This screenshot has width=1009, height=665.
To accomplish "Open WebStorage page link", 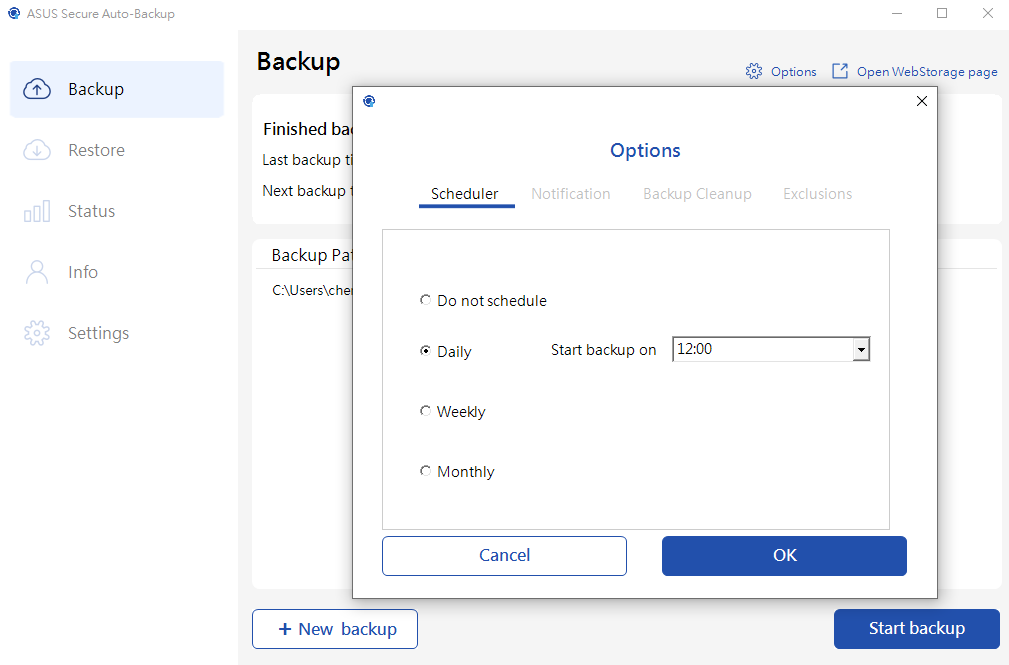I will [927, 71].
